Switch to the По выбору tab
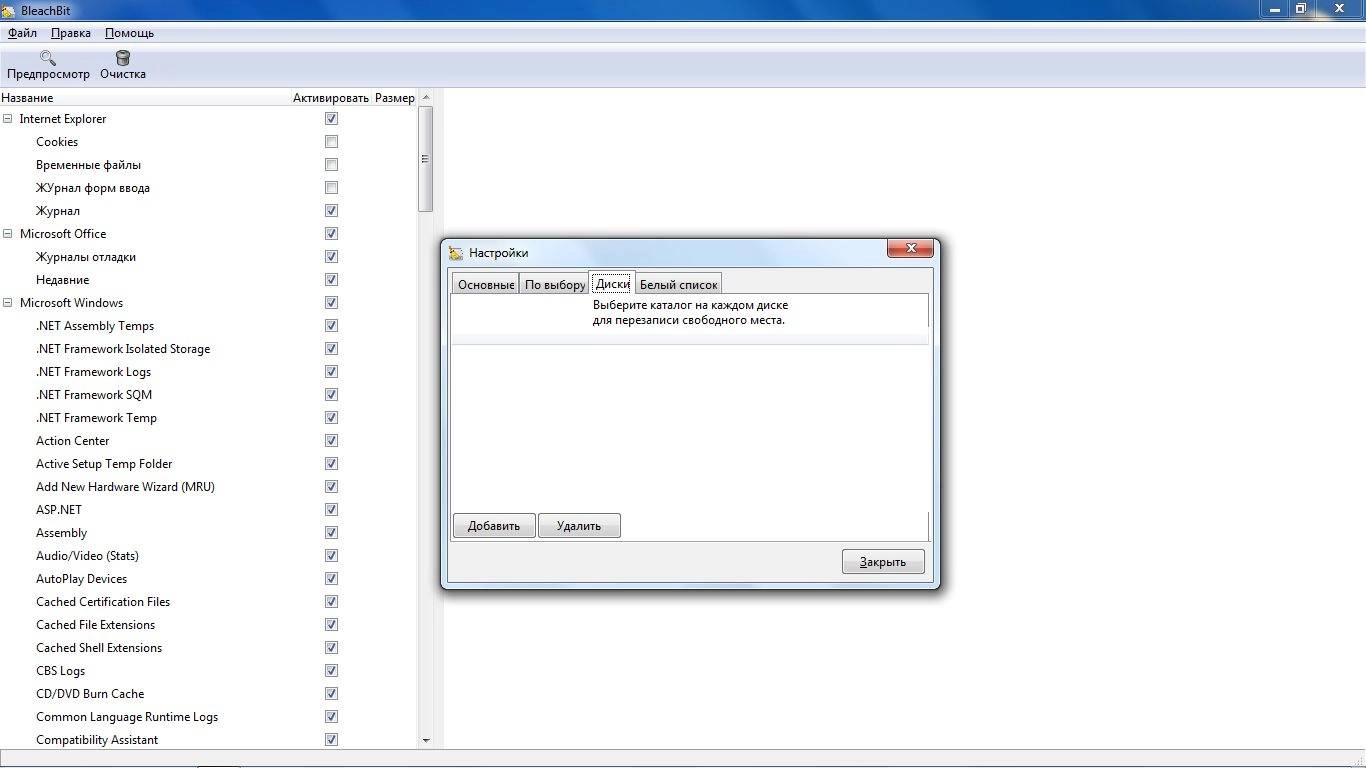 click(555, 284)
